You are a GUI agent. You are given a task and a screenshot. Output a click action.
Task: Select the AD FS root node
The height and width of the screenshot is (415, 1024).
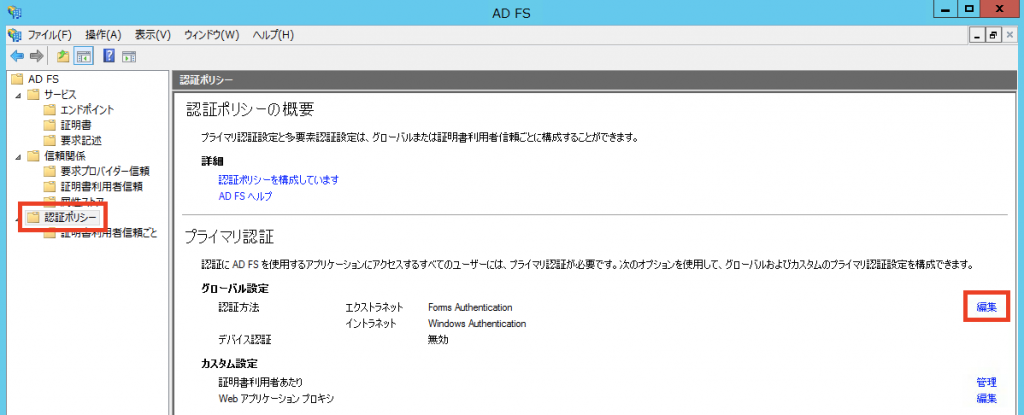[44, 79]
